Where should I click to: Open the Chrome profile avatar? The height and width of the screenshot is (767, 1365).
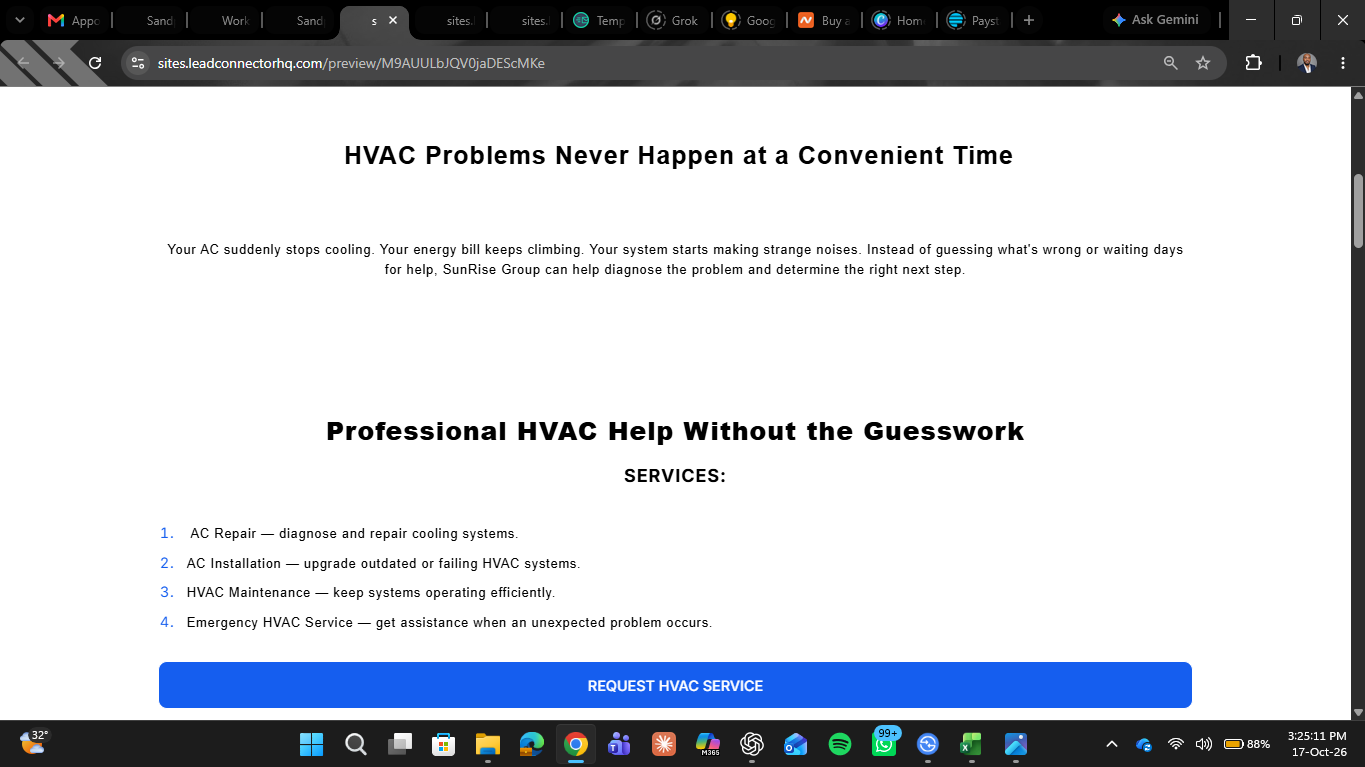(1307, 63)
